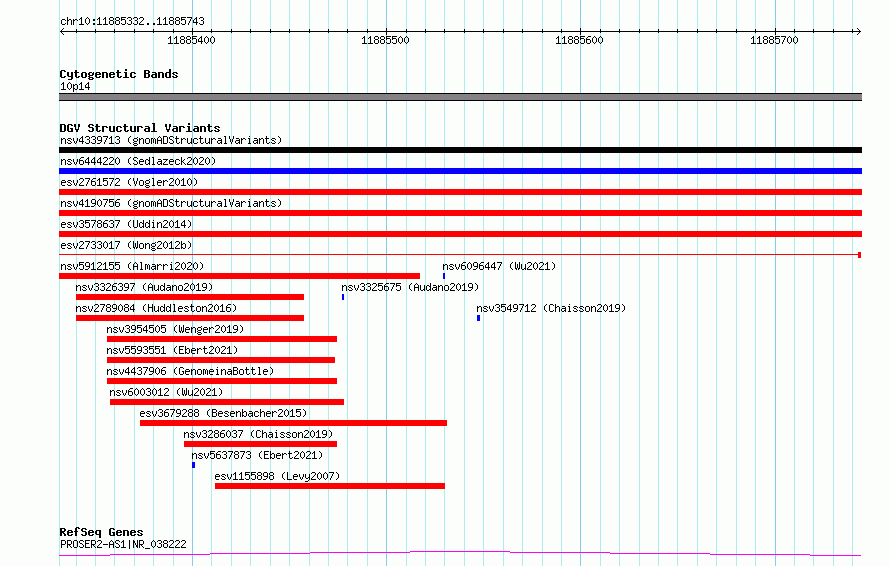The width and height of the screenshot is (890, 566).
Task: Select the red nsv4190756 variant bar
Action: click(460, 213)
